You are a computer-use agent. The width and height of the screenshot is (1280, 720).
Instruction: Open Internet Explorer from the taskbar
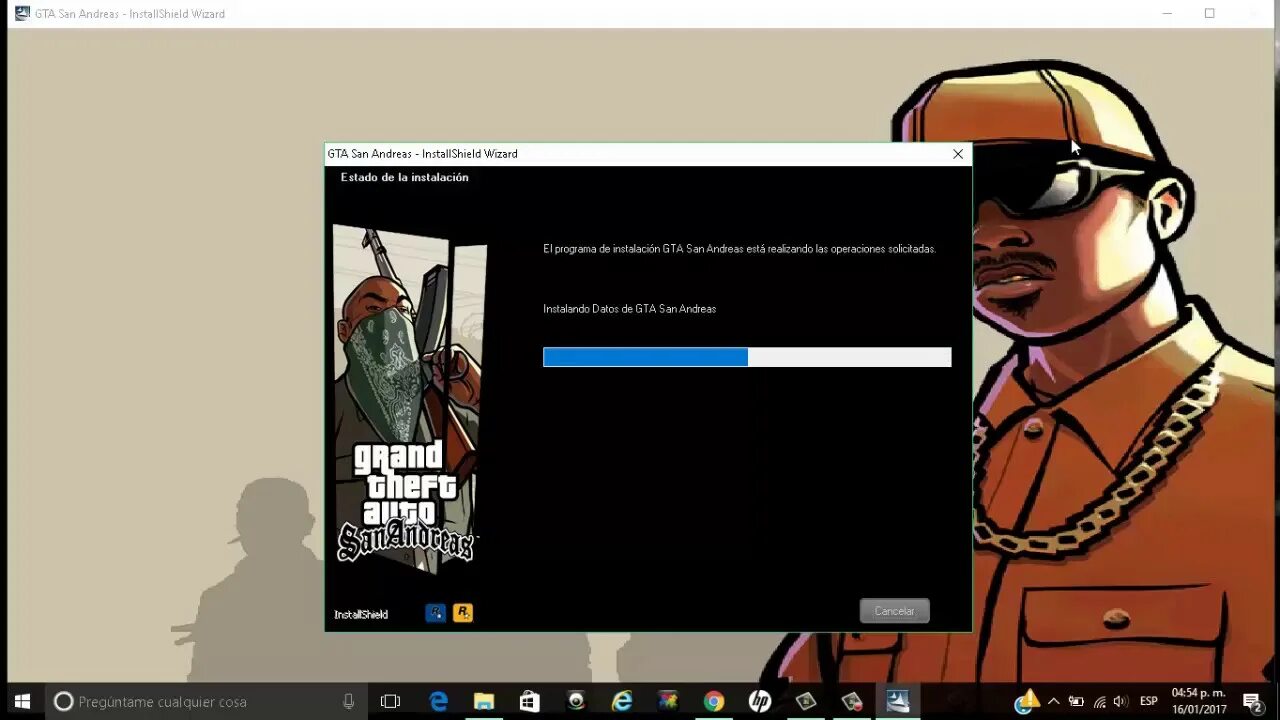(x=622, y=701)
